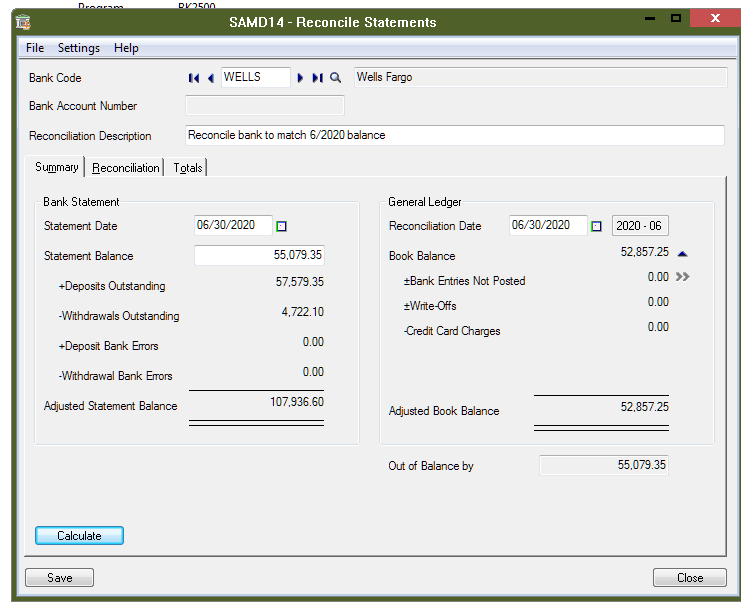Go to last bank code record

317,78
